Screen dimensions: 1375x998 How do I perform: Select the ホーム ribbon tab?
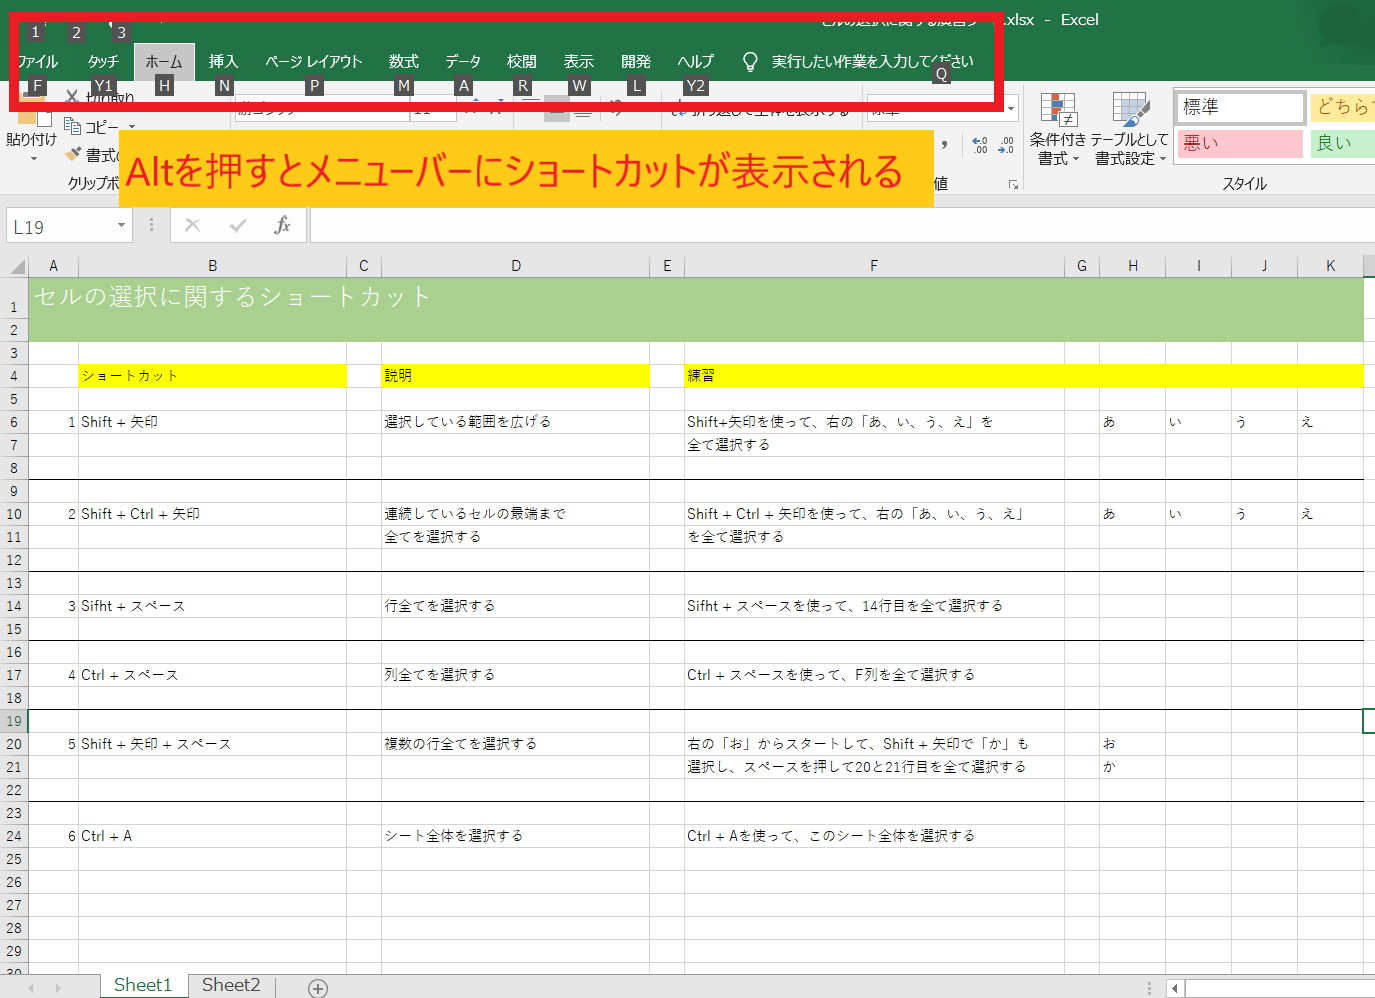click(164, 62)
